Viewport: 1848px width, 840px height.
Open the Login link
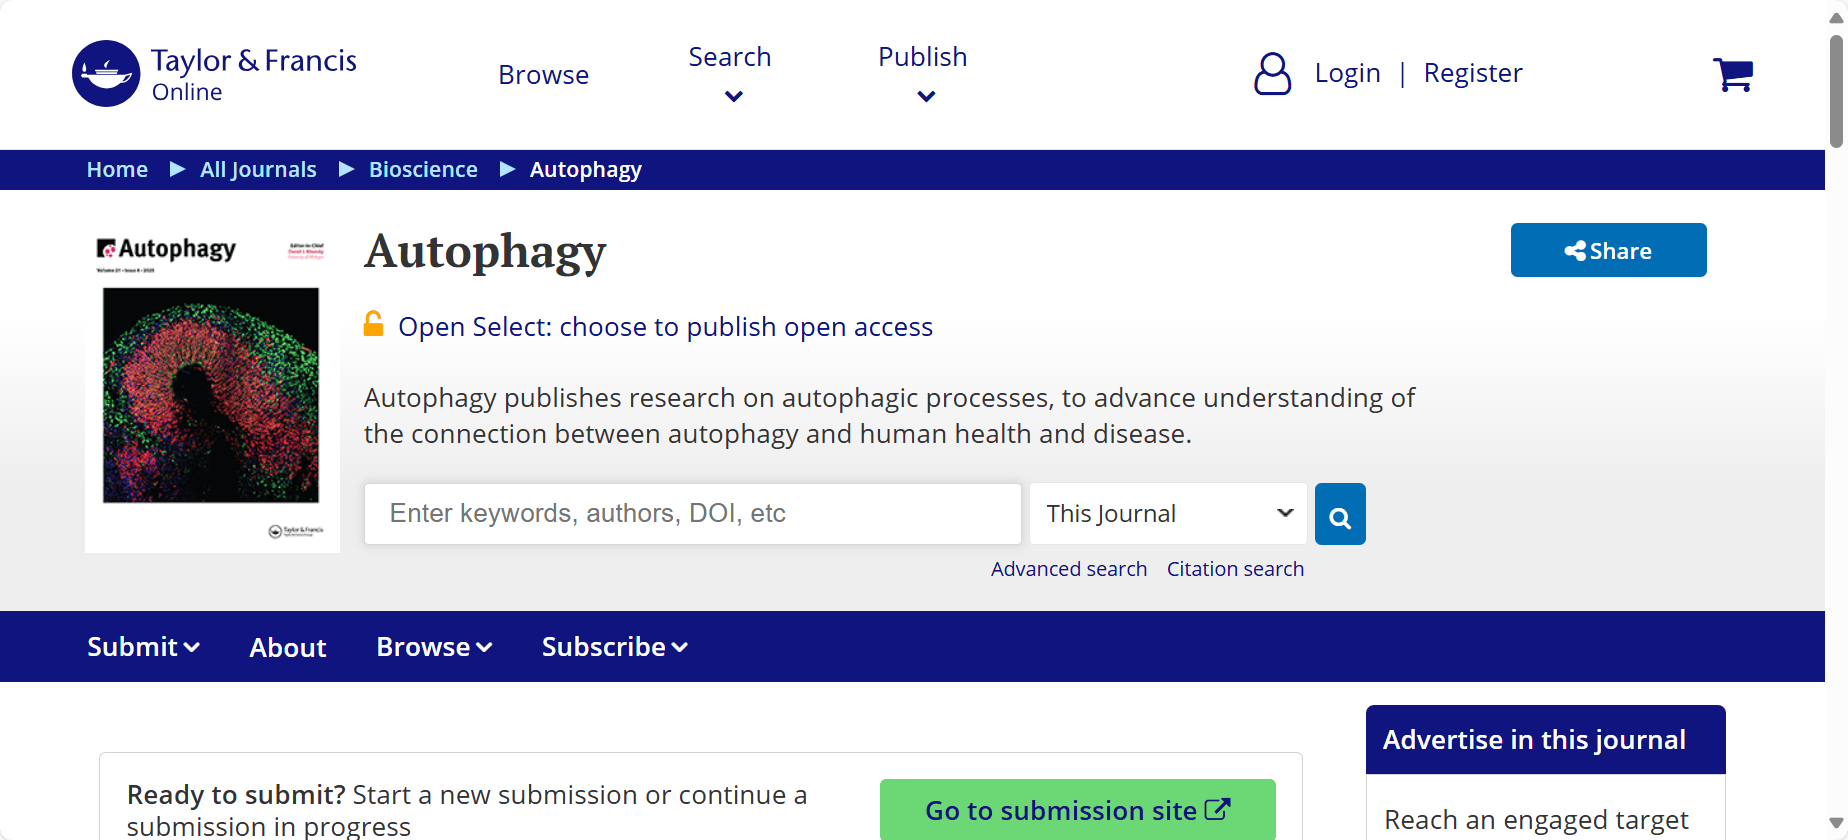coord(1347,73)
